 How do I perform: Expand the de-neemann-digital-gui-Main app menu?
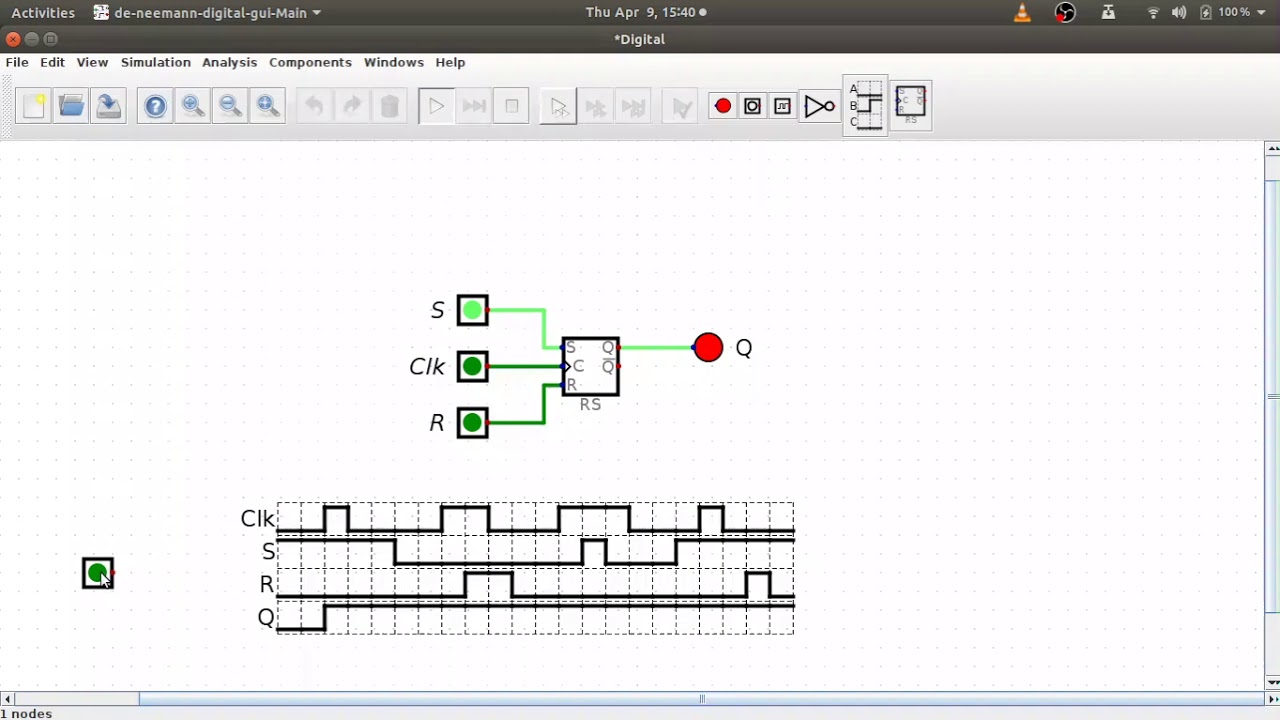click(207, 12)
